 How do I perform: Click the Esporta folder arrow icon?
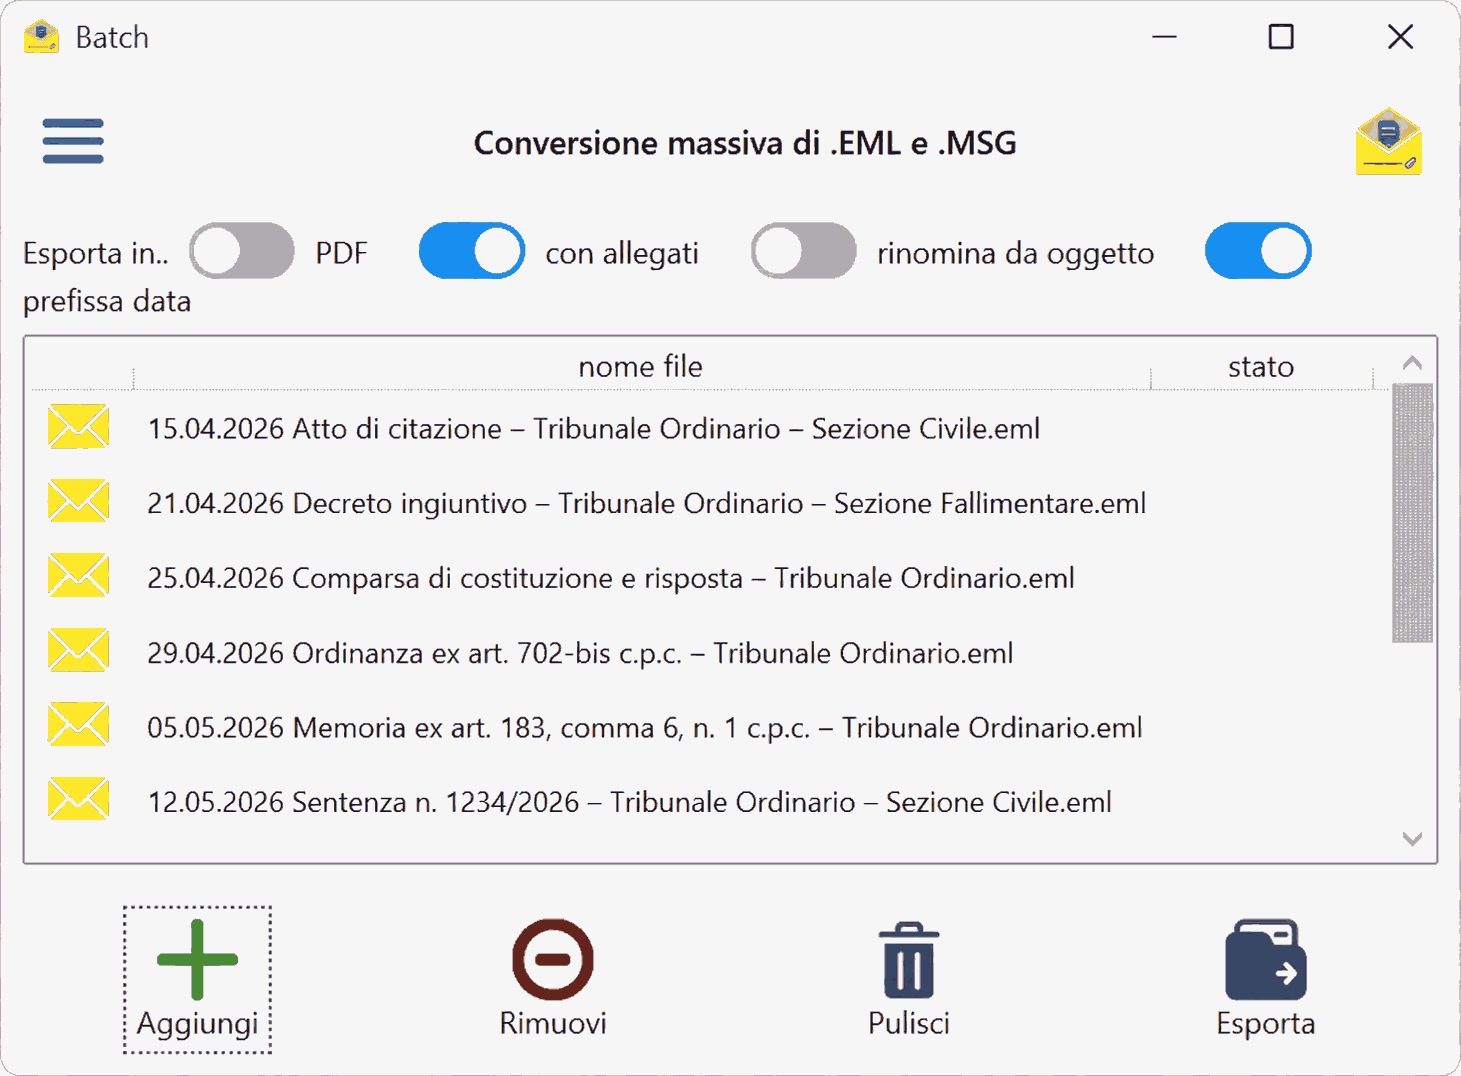click(1265, 960)
